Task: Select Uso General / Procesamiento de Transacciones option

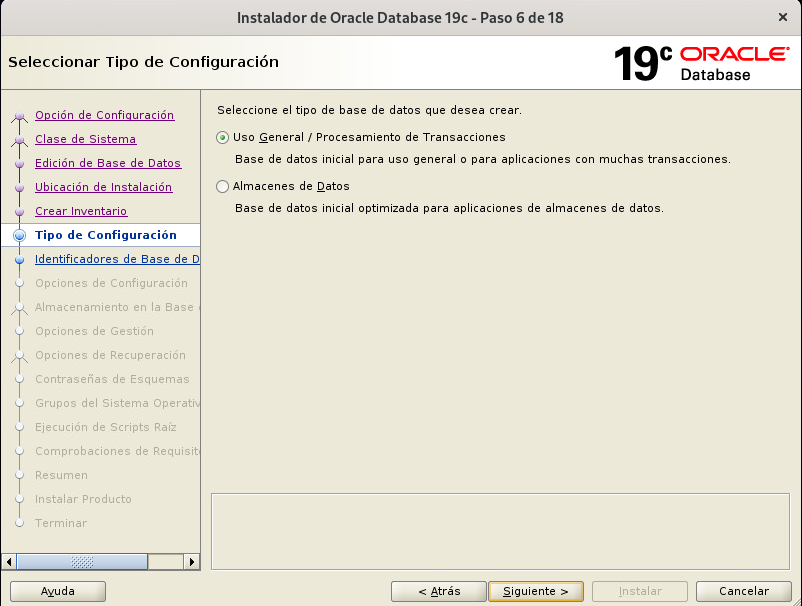Action: coord(222,138)
